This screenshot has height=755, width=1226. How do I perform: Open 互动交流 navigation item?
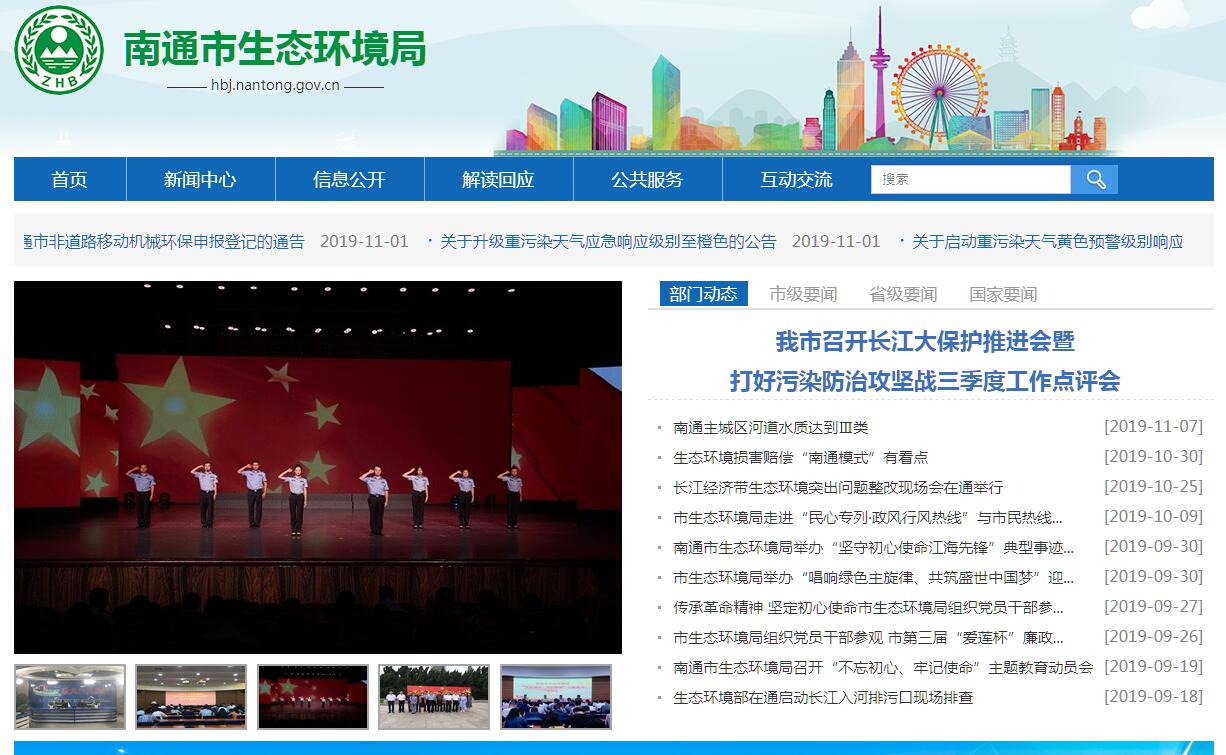coord(796,180)
